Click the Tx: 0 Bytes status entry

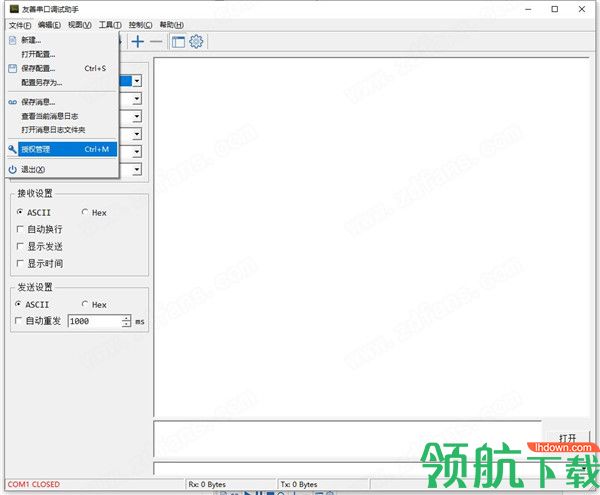point(299,484)
